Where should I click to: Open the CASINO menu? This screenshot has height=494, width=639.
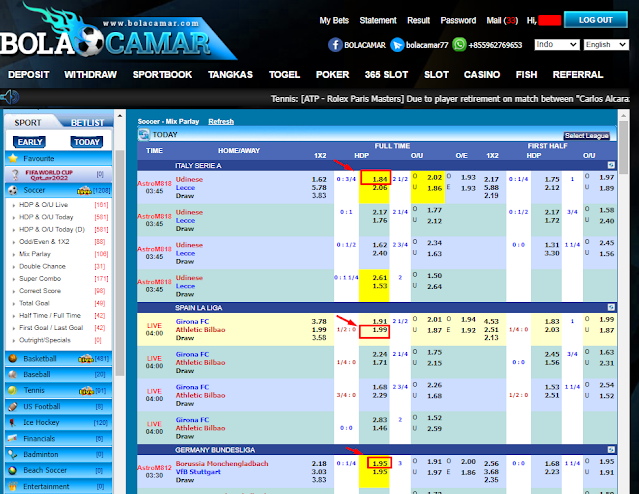click(482, 75)
